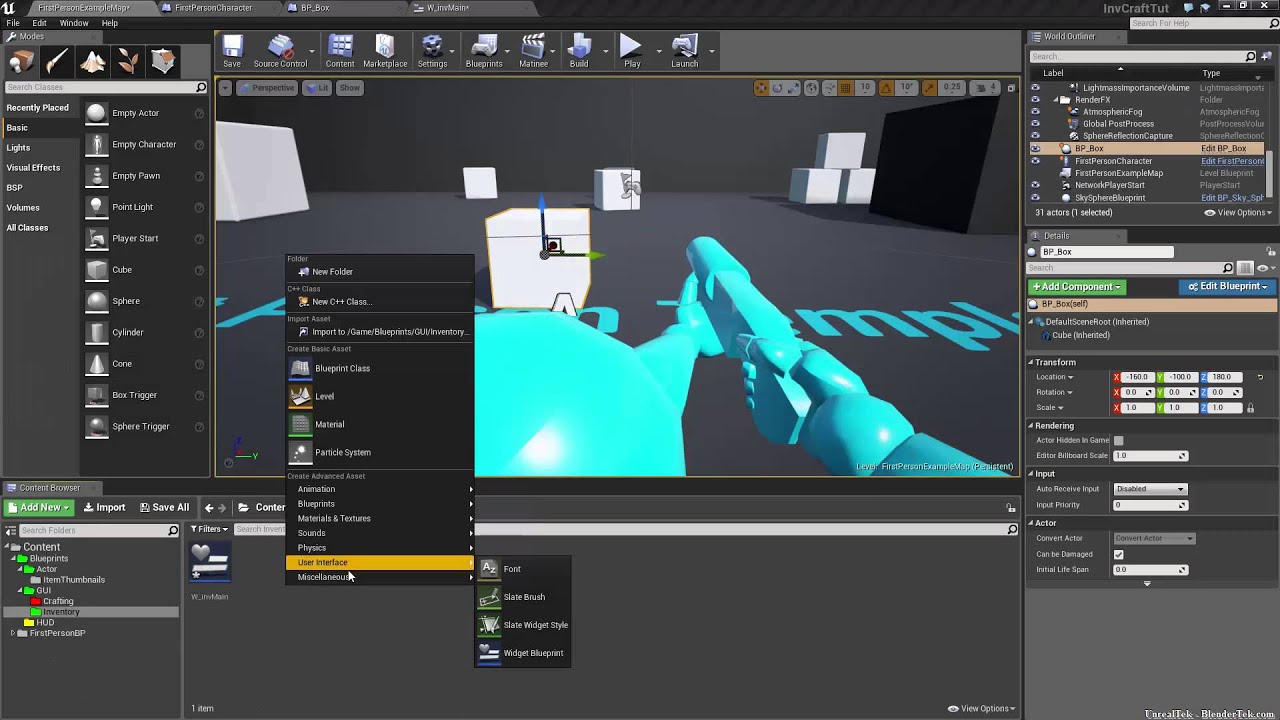Viewport: 1280px width, 720px height.
Task: Toggle visibility eye for SkySphereBlueprint
Action: pyautogui.click(x=1035, y=198)
